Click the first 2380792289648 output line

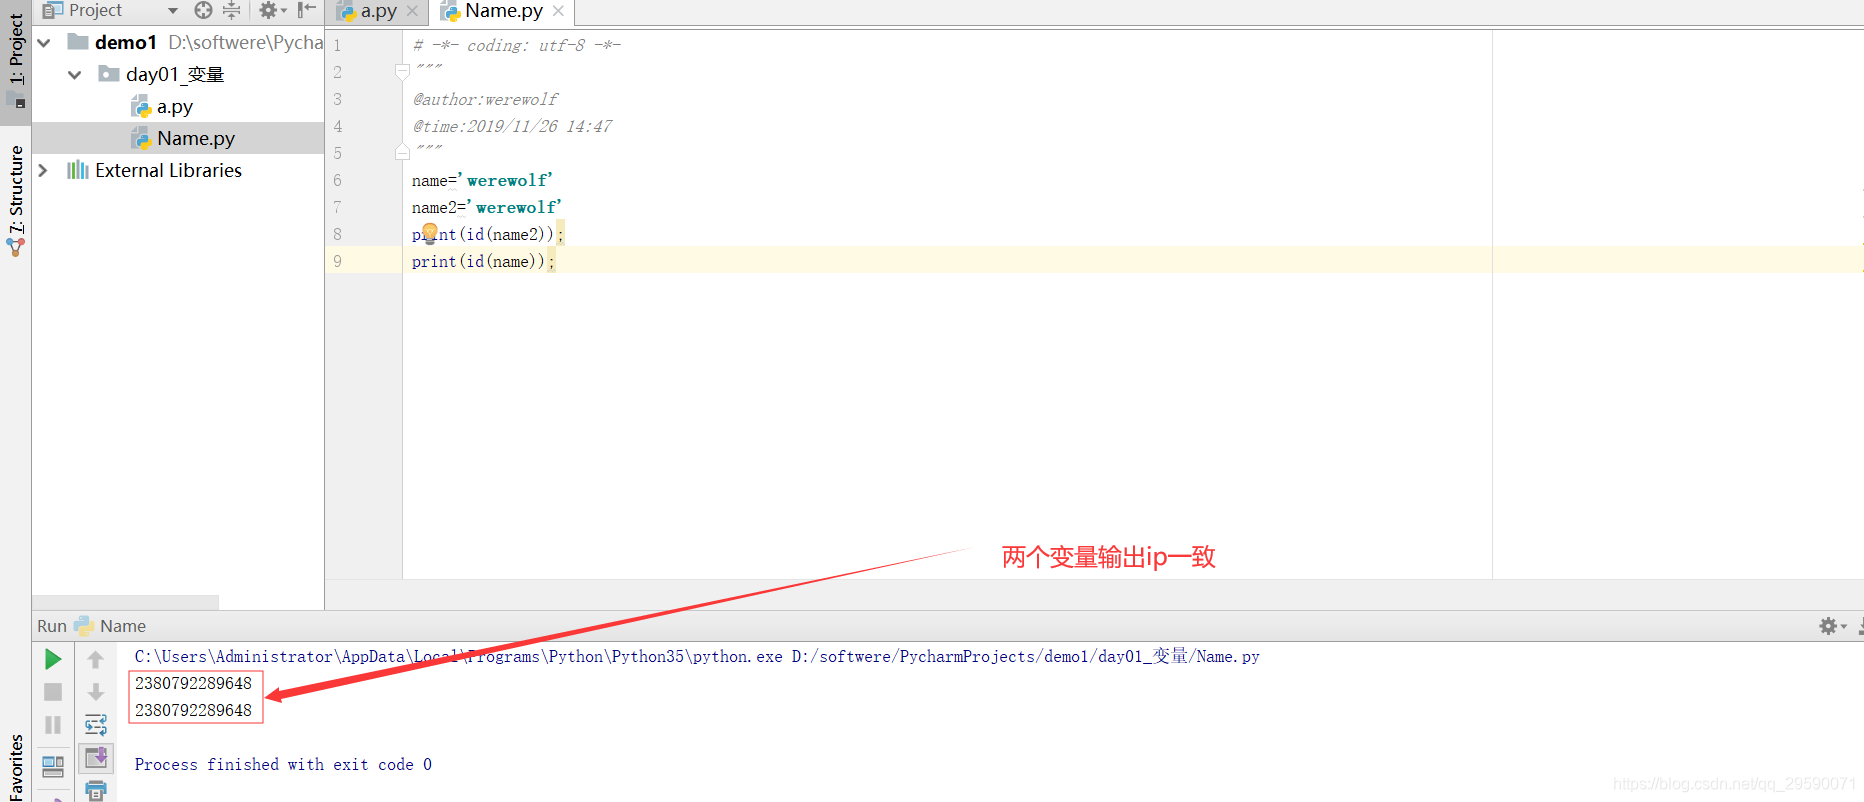(x=193, y=684)
